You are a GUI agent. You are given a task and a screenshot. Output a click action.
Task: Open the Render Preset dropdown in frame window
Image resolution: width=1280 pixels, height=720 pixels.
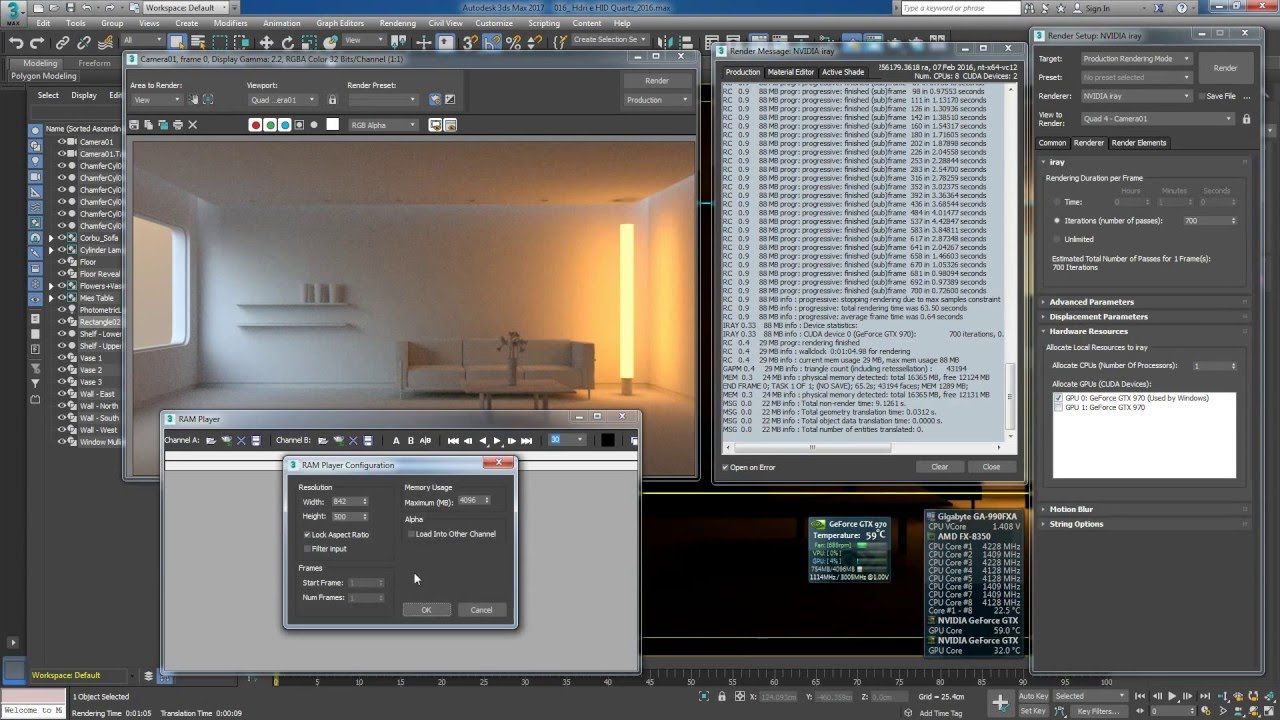pyautogui.click(x=382, y=100)
